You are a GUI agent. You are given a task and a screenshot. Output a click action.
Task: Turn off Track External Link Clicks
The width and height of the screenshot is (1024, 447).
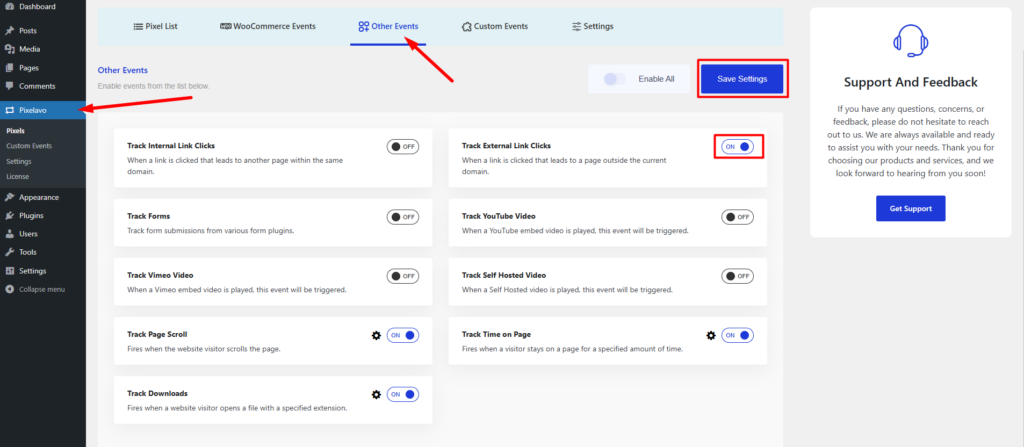(x=738, y=147)
